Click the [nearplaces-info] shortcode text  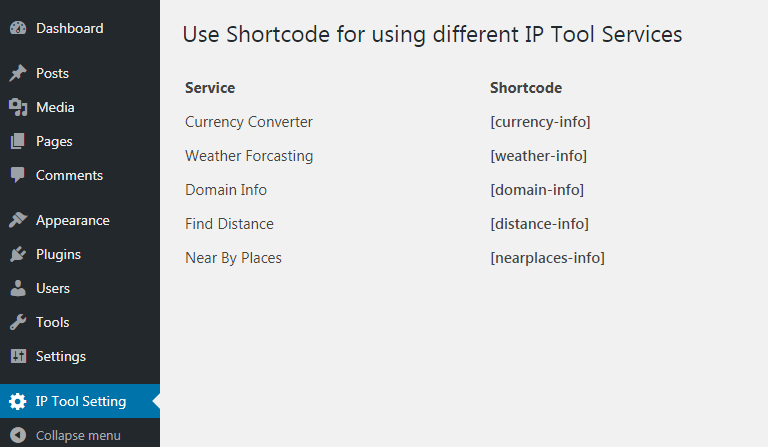tap(548, 258)
